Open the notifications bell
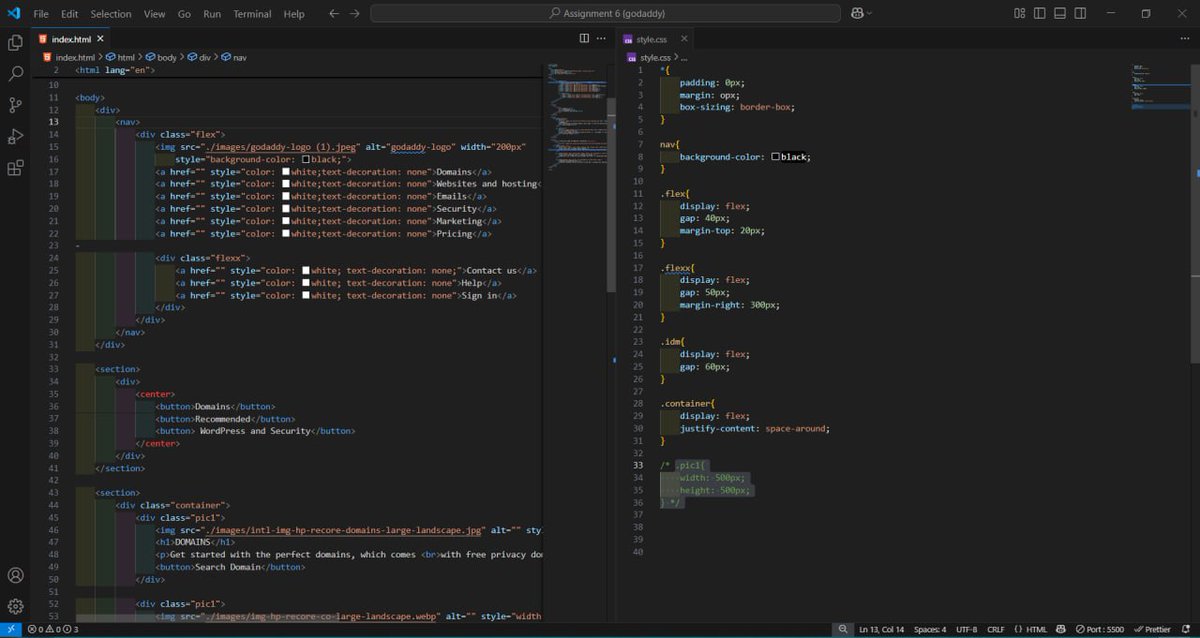This screenshot has width=1200, height=638. (x=1186, y=630)
